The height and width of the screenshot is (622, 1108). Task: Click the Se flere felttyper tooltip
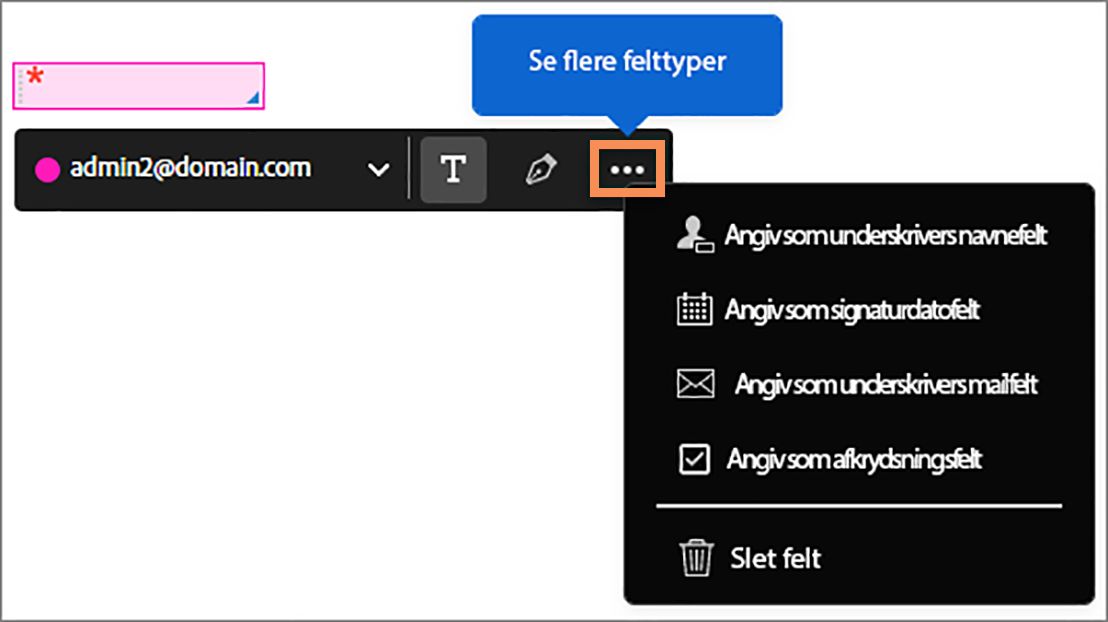coord(626,61)
